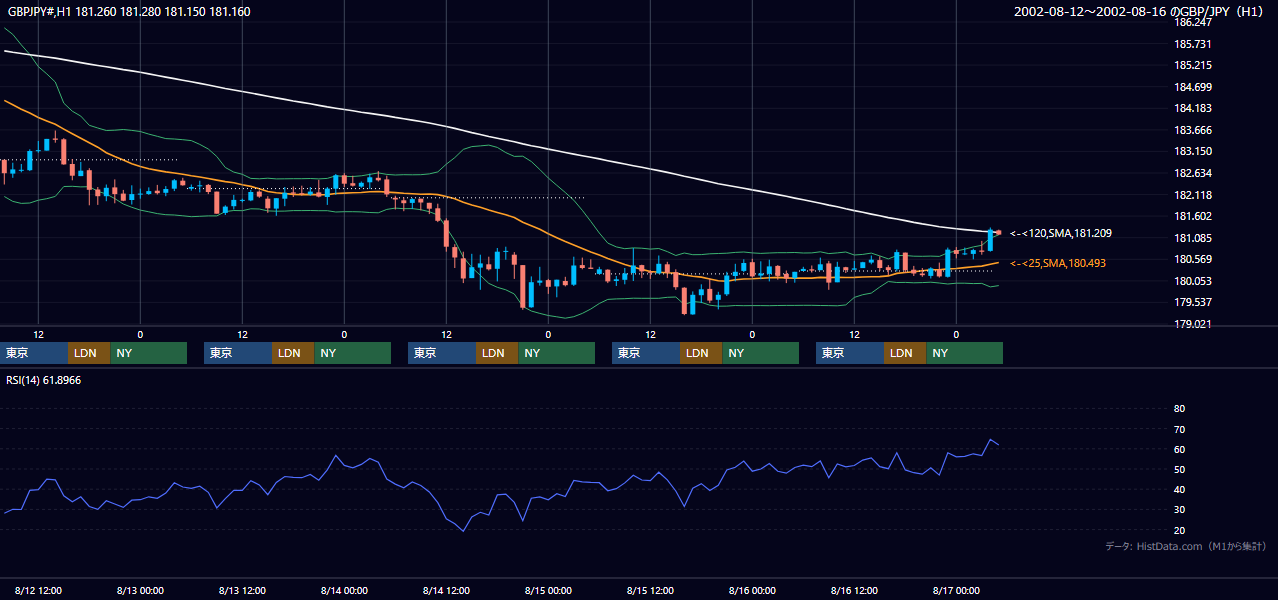
Task: Select the 25 SMA 180.493 label
Action: click(1058, 263)
